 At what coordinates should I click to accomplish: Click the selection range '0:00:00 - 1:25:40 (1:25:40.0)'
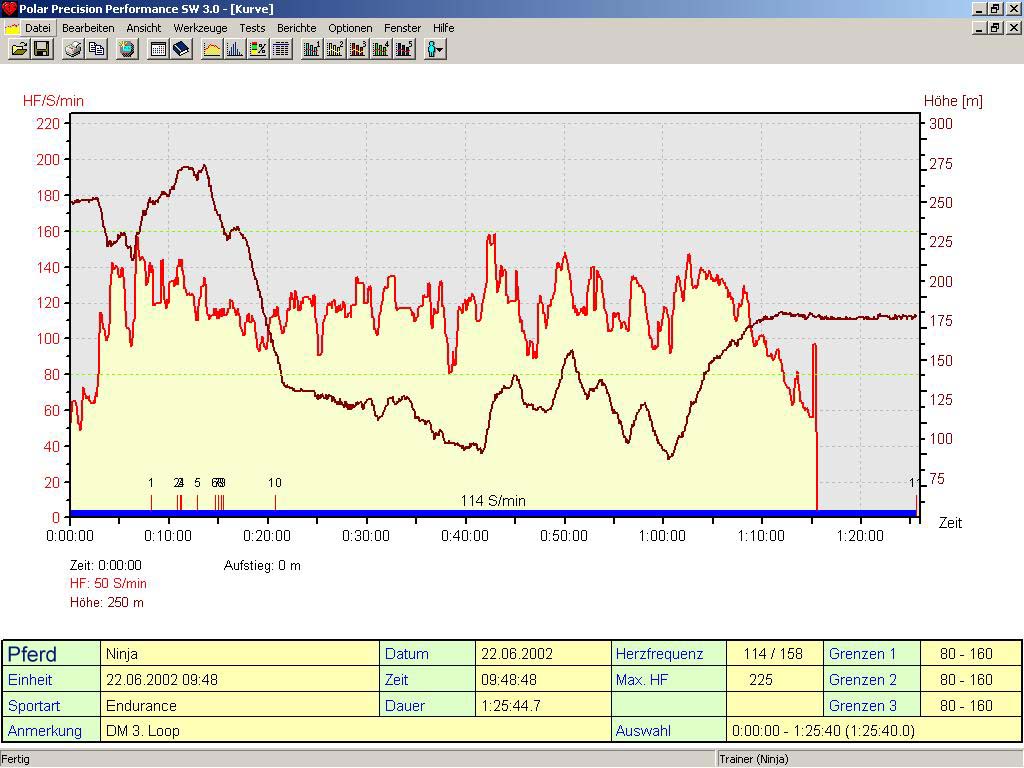[x=824, y=731]
